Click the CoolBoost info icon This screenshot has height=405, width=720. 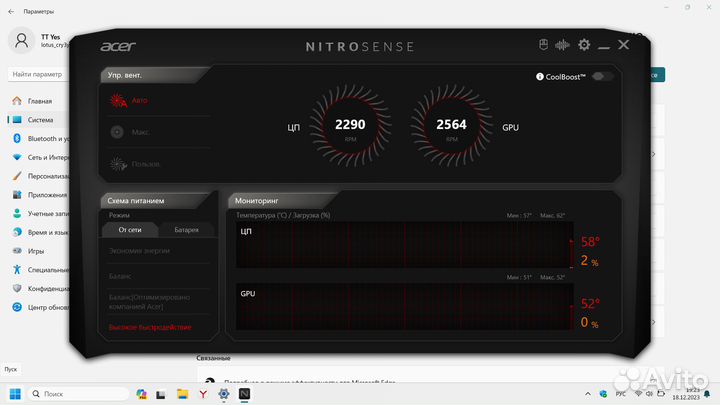pyautogui.click(x=540, y=77)
